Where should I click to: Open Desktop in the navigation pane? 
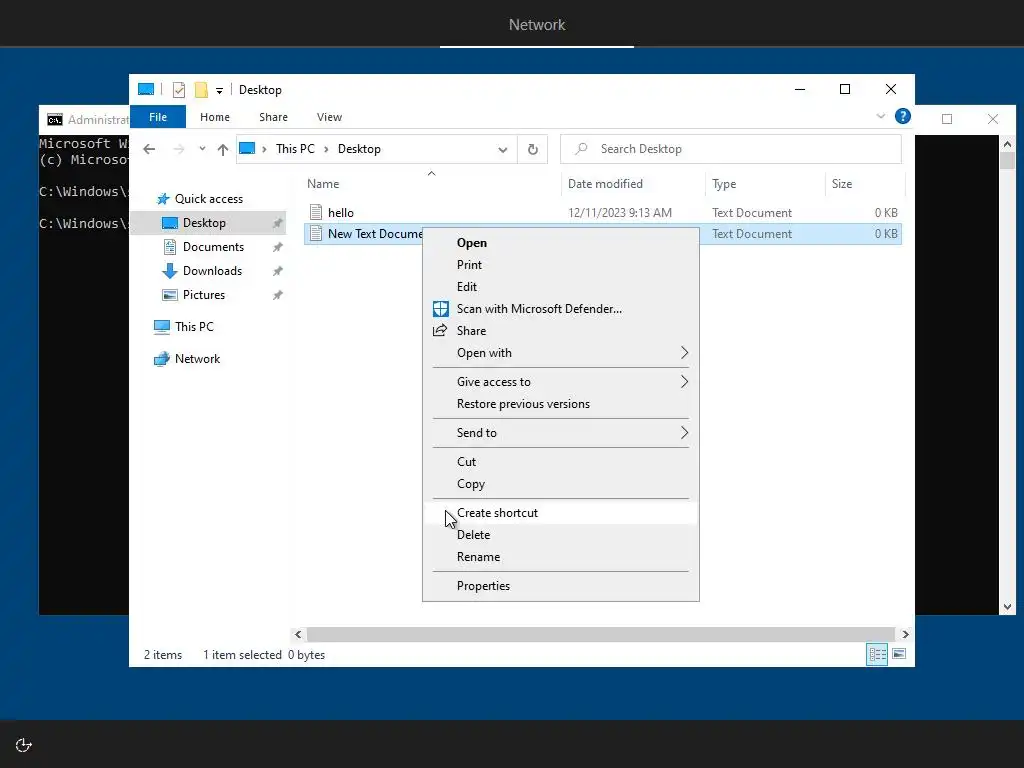tap(204, 223)
